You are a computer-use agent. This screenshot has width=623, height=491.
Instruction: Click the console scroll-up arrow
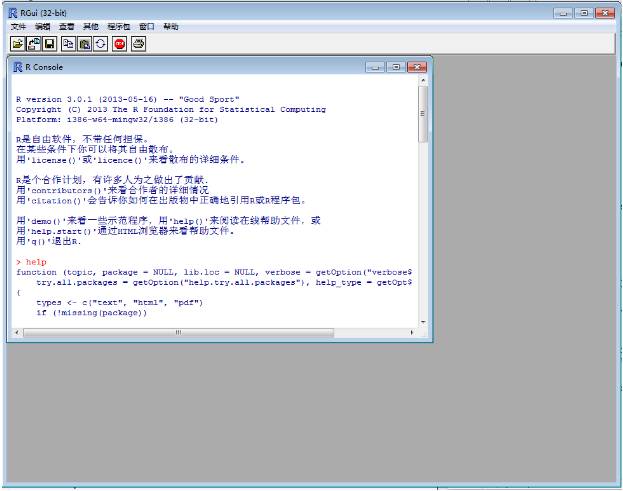point(423,81)
